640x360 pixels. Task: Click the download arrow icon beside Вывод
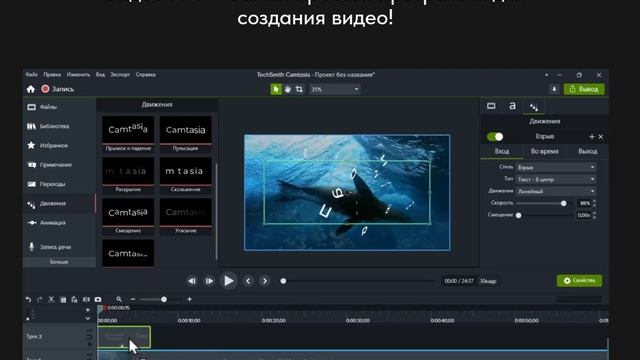pos(554,89)
